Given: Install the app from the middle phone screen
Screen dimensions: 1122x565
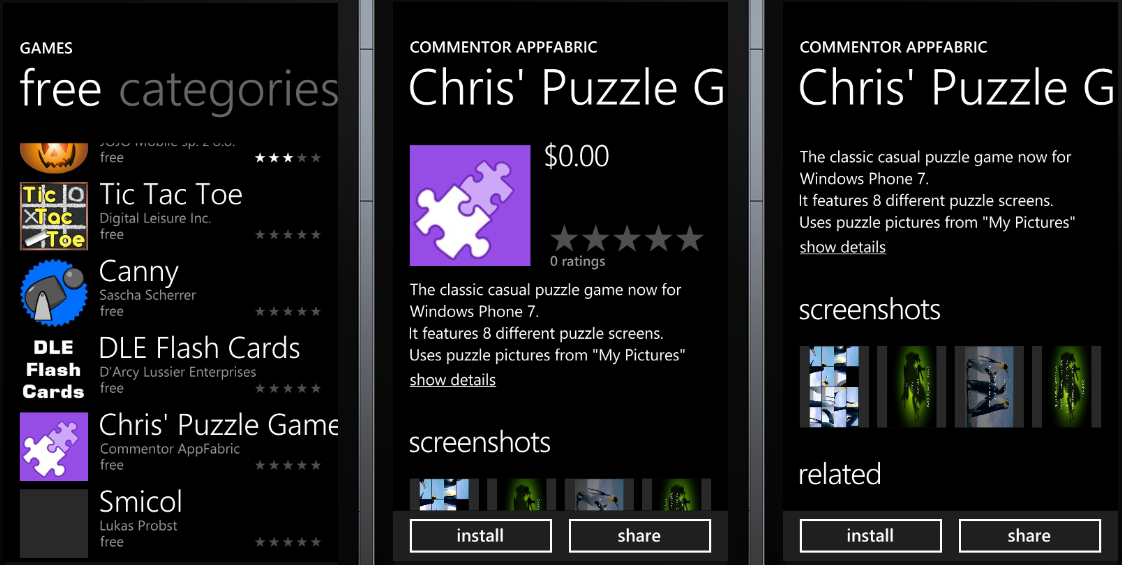Looking at the screenshot, I should pyautogui.click(x=480, y=536).
